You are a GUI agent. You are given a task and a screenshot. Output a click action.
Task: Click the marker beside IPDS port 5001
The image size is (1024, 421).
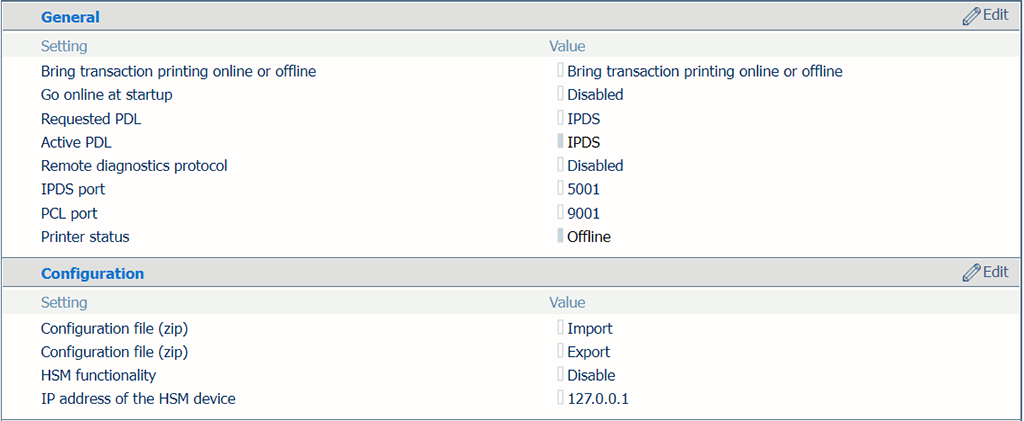coord(560,189)
